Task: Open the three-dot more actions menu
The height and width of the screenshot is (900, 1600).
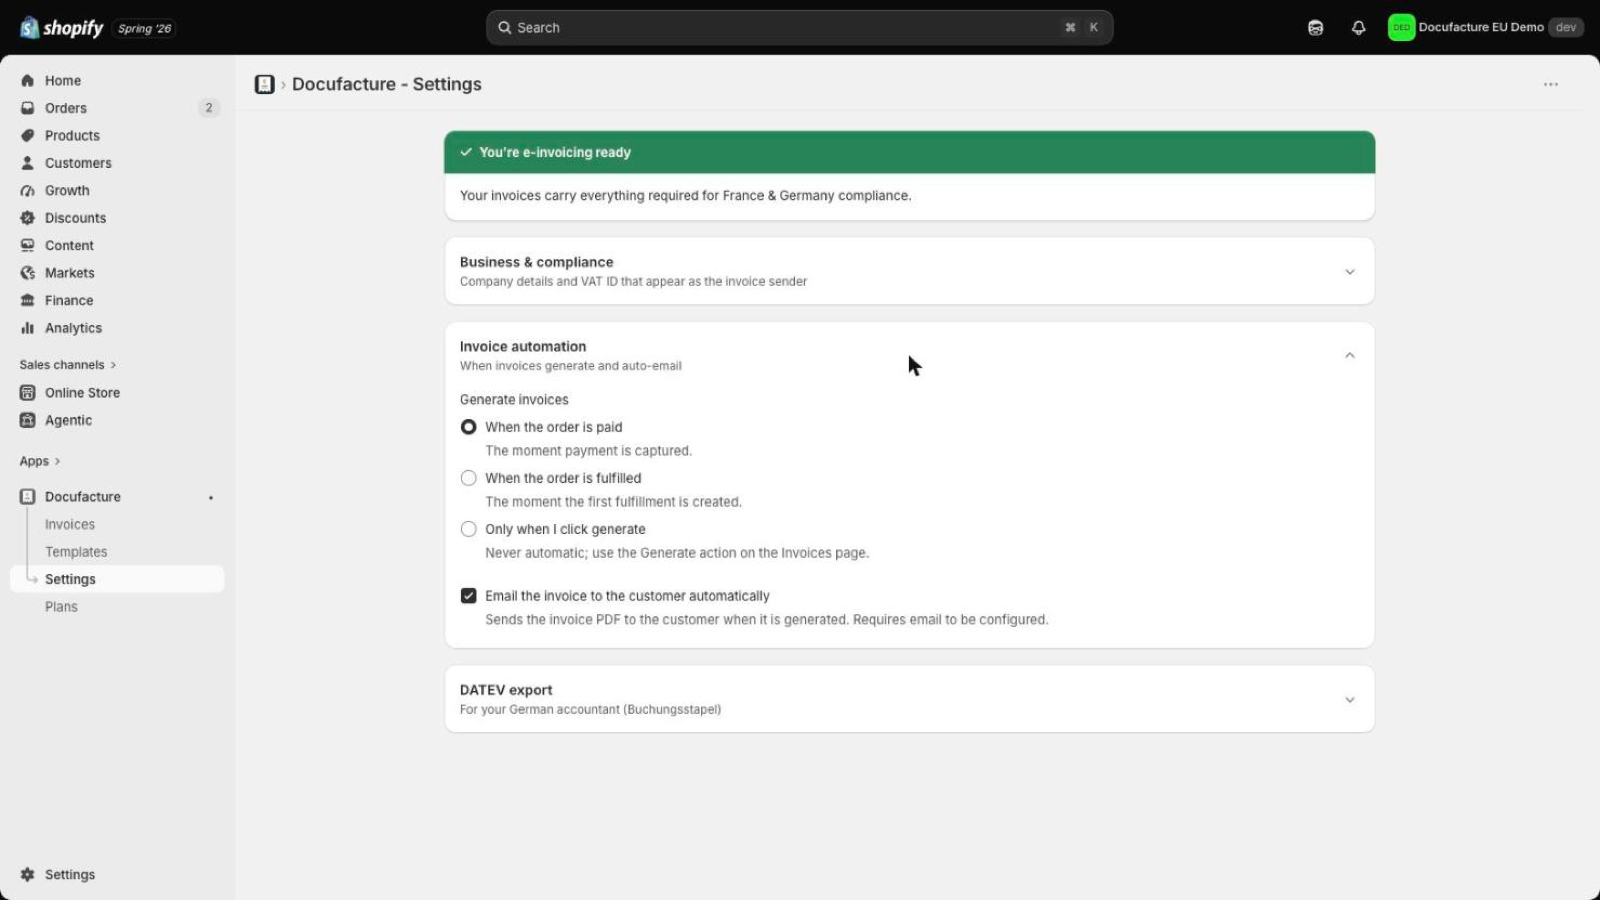Action: [1551, 85]
